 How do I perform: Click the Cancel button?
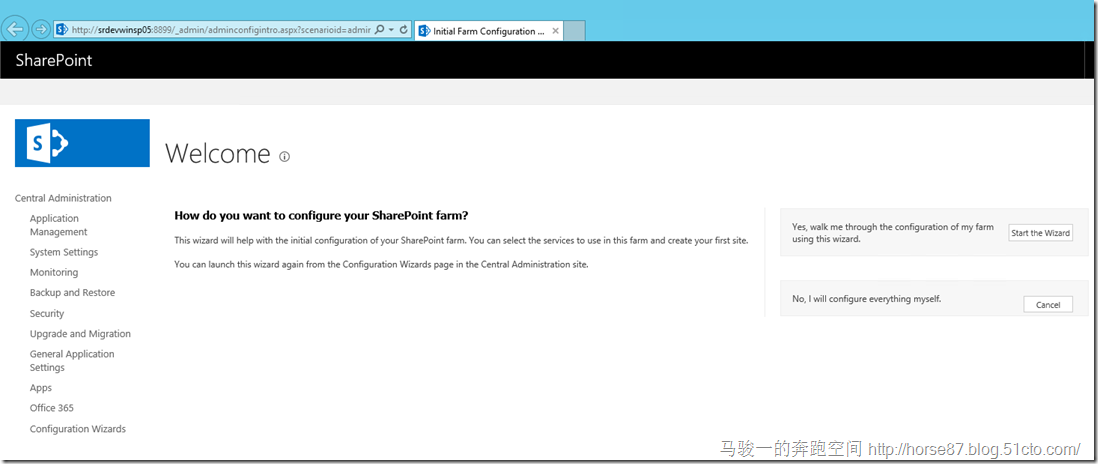(x=1048, y=304)
